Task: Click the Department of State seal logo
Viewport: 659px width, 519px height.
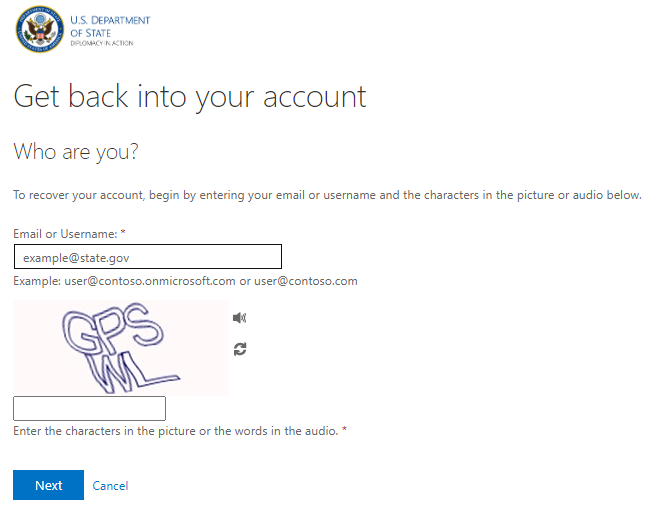Action: pyautogui.click(x=40, y=29)
